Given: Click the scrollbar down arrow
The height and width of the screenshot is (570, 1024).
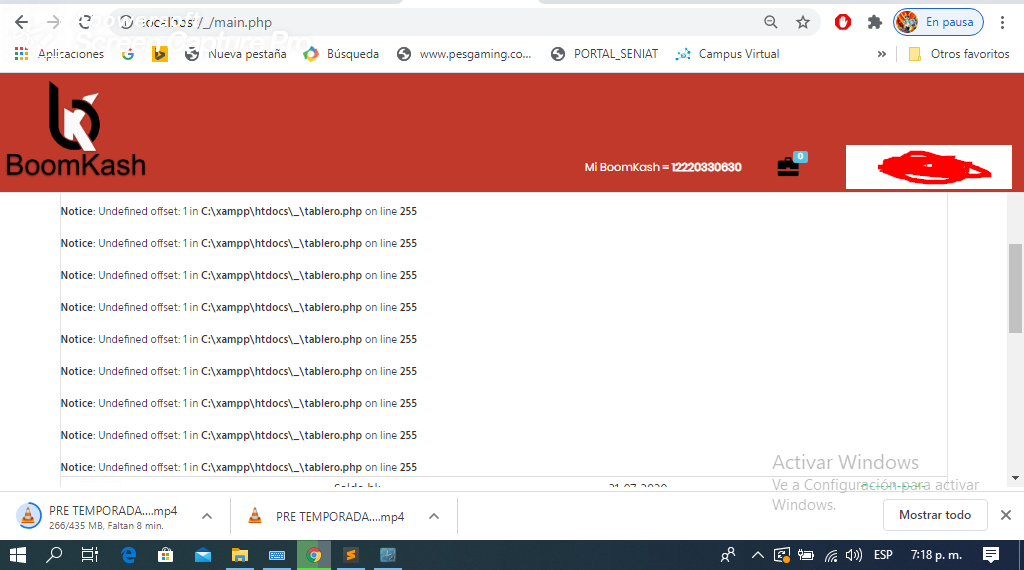Looking at the screenshot, I should 1015,478.
